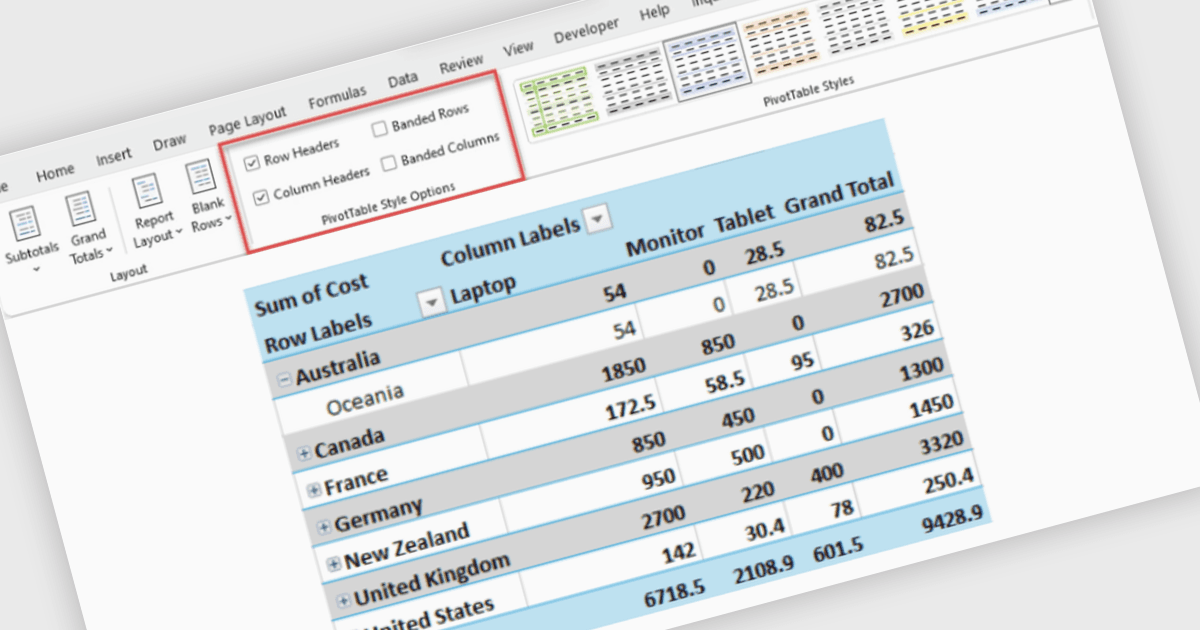Open the Developer ribbon tab
The width and height of the screenshot is (1200, 630).
point(586,30)
